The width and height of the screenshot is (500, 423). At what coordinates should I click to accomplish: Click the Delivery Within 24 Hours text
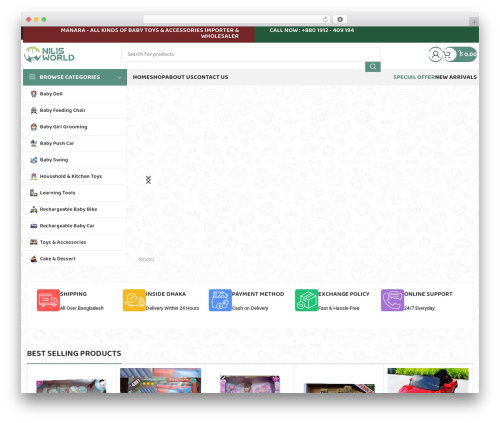172,308
